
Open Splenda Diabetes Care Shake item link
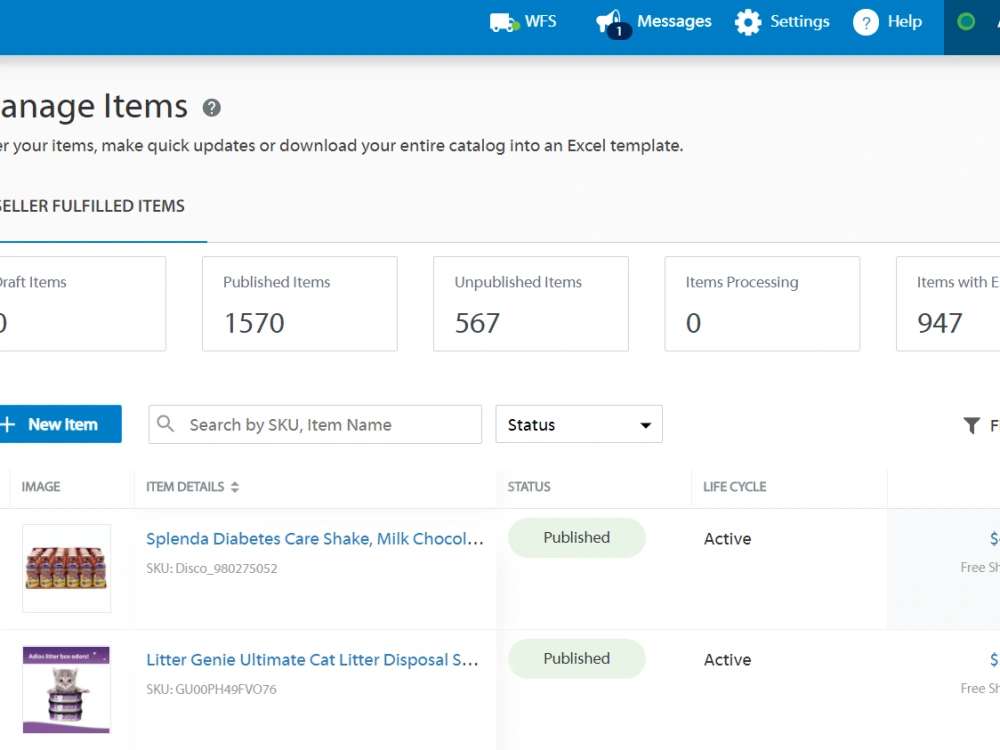click(x=314, y=539)
